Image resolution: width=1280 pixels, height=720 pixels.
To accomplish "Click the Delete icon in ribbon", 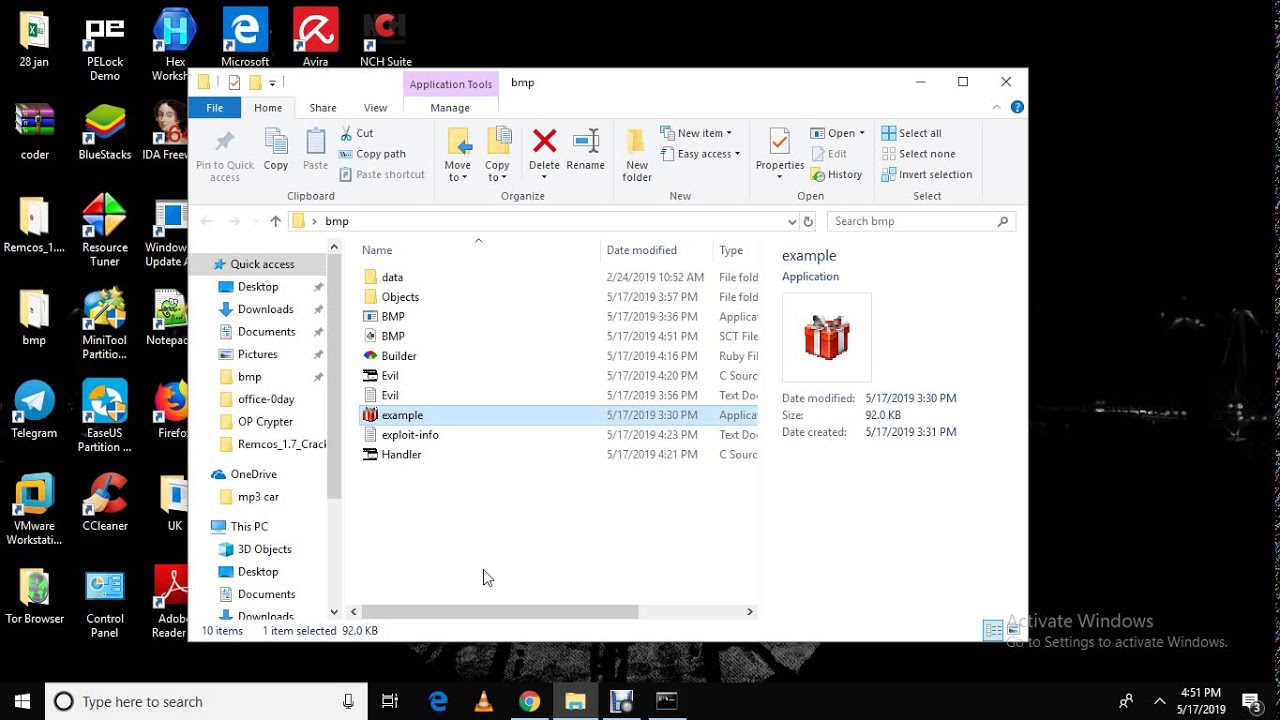I will 544,150.
